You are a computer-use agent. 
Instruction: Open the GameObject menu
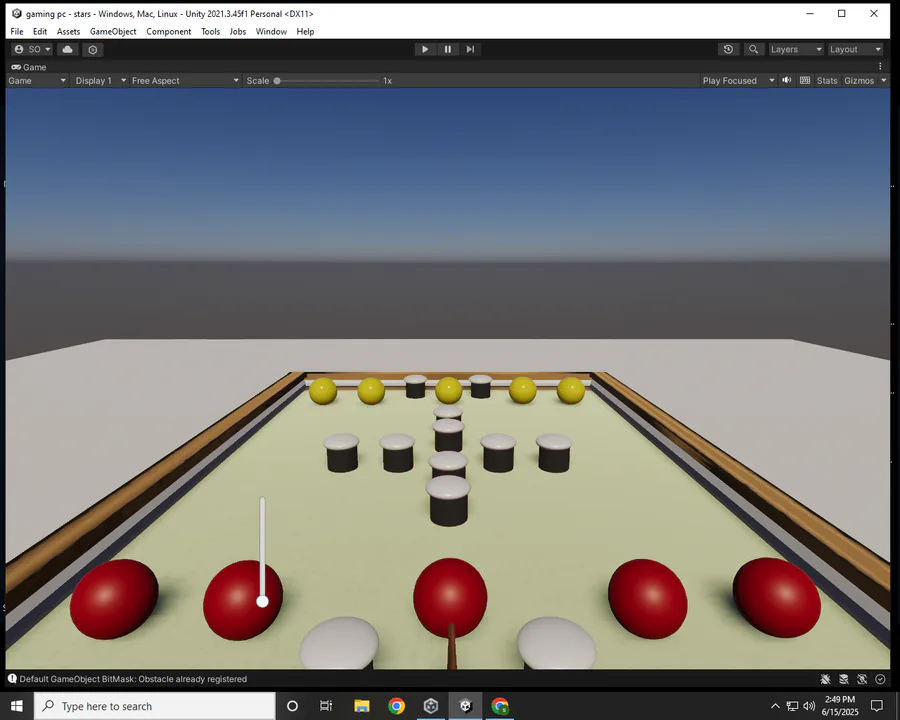pos(113,32)
